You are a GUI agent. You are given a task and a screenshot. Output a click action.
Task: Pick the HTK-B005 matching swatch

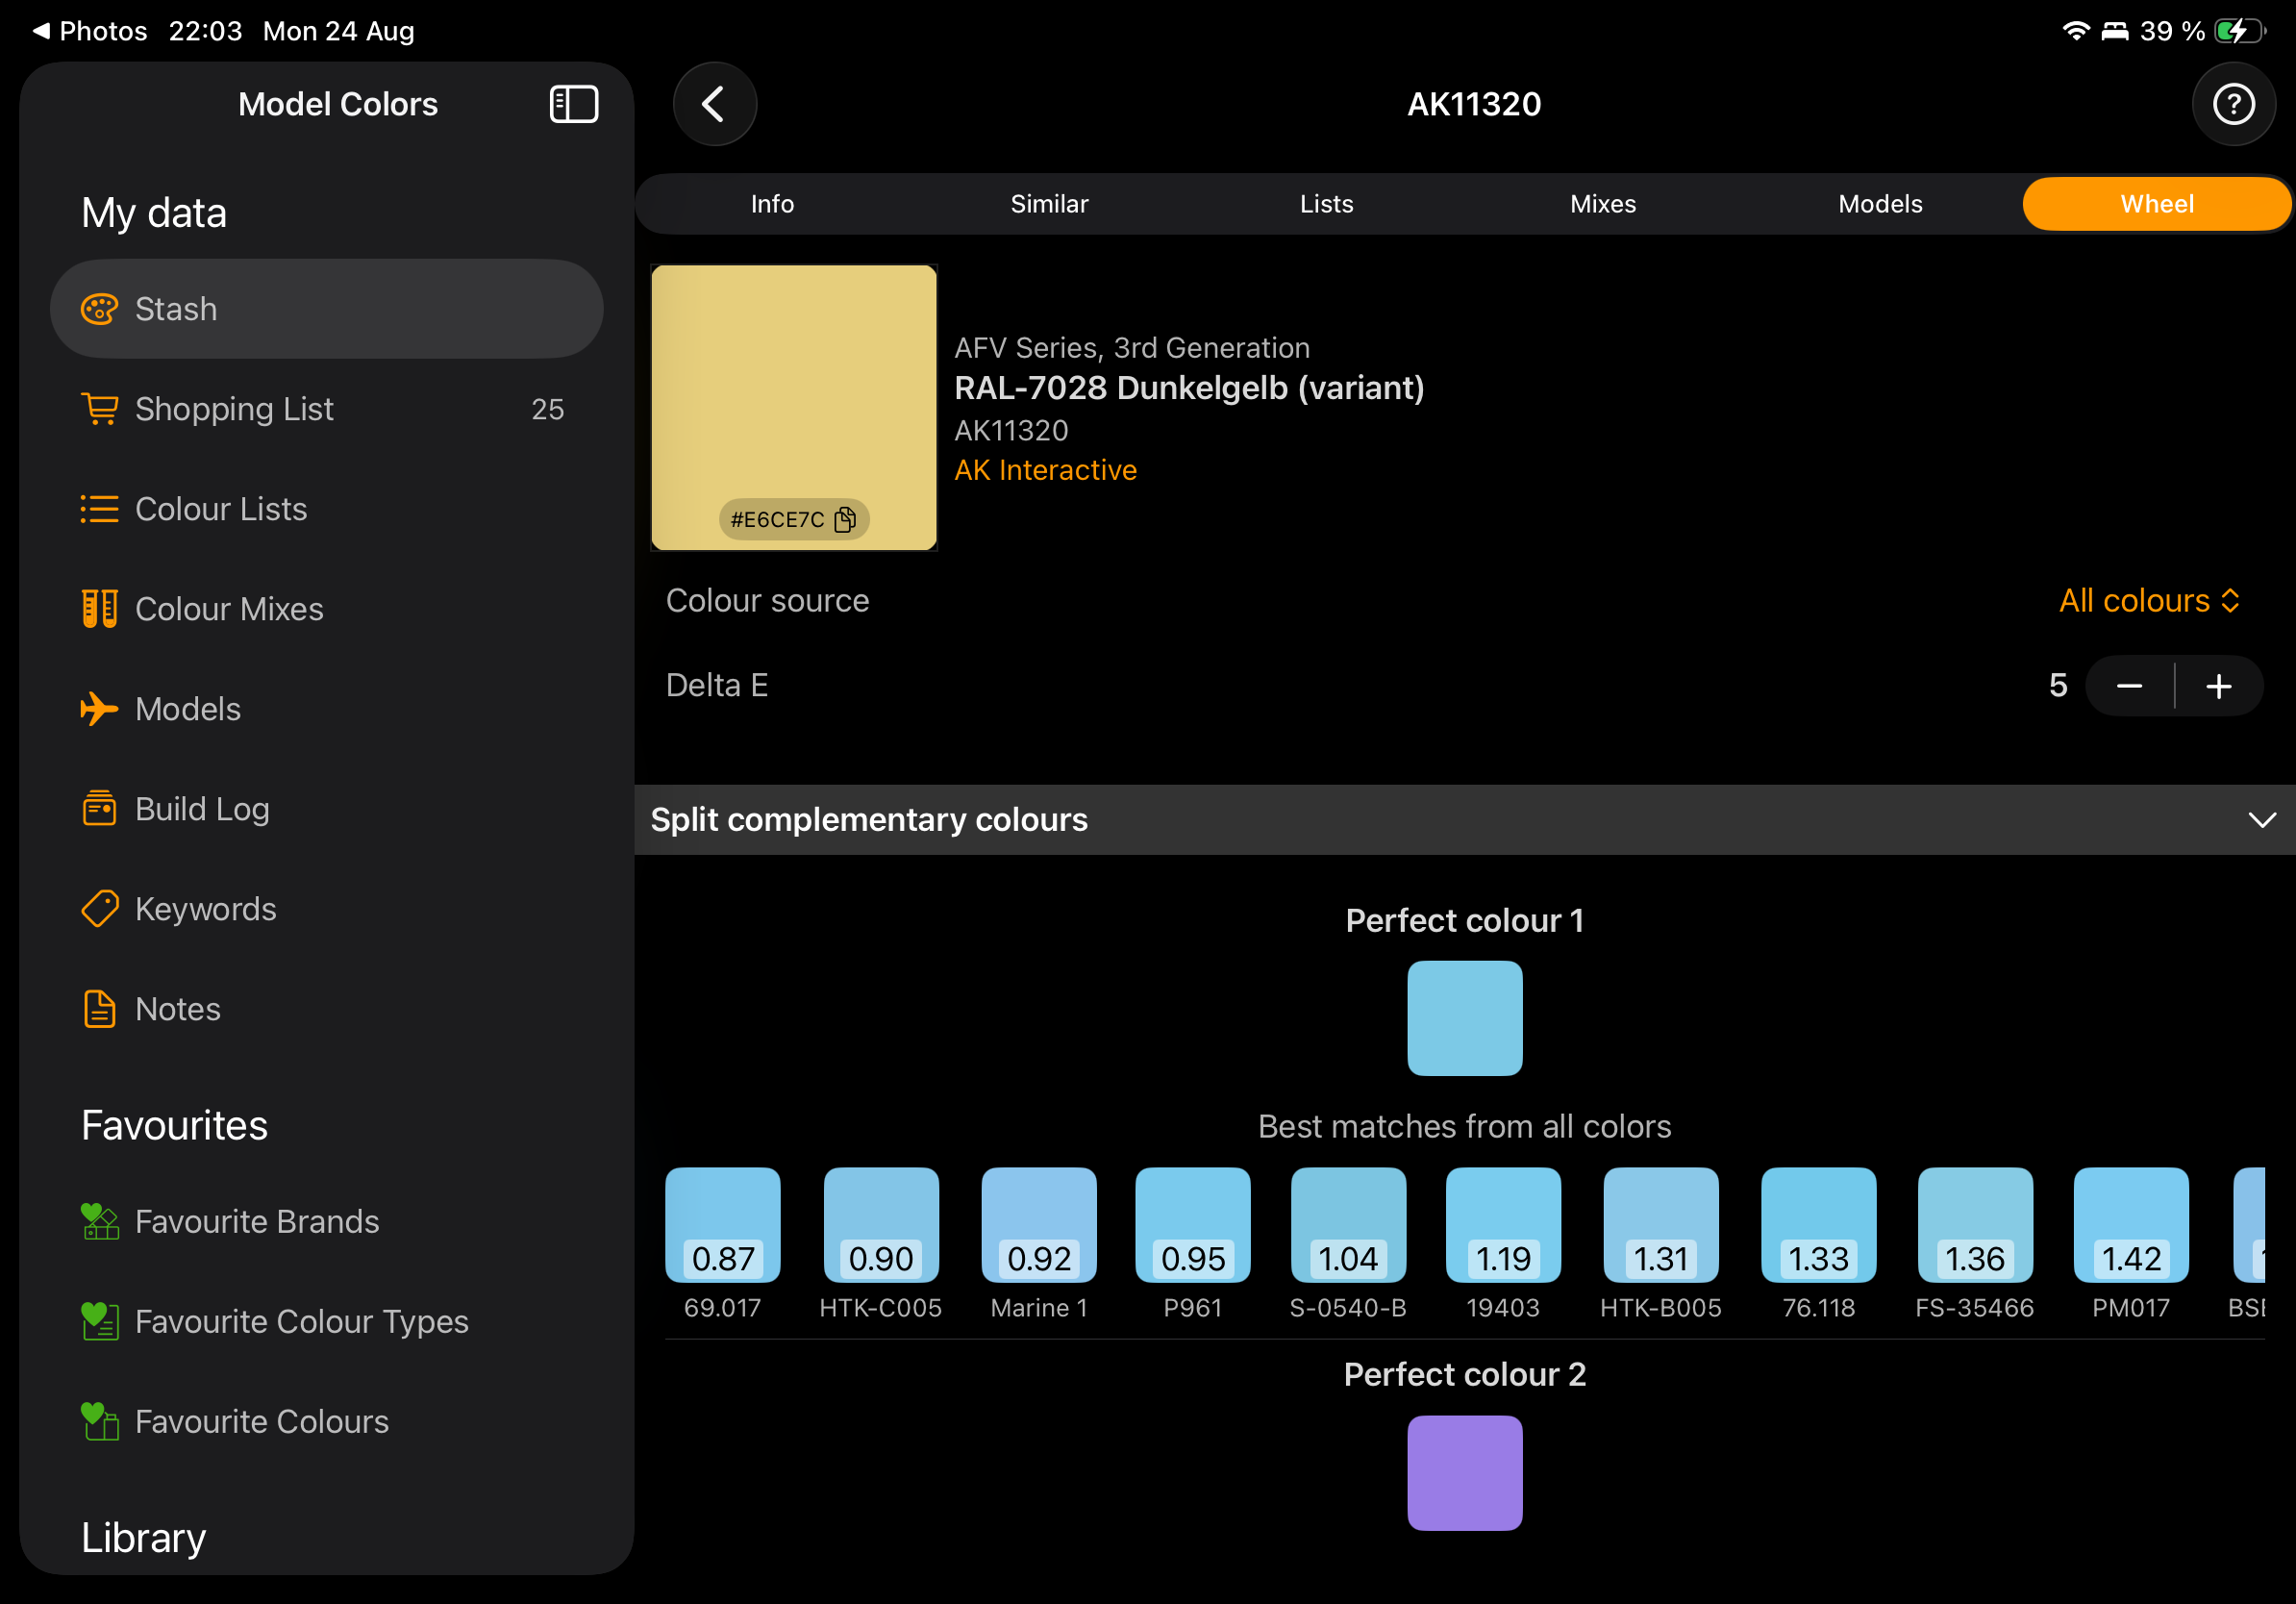click(x=1661, y=1225)
